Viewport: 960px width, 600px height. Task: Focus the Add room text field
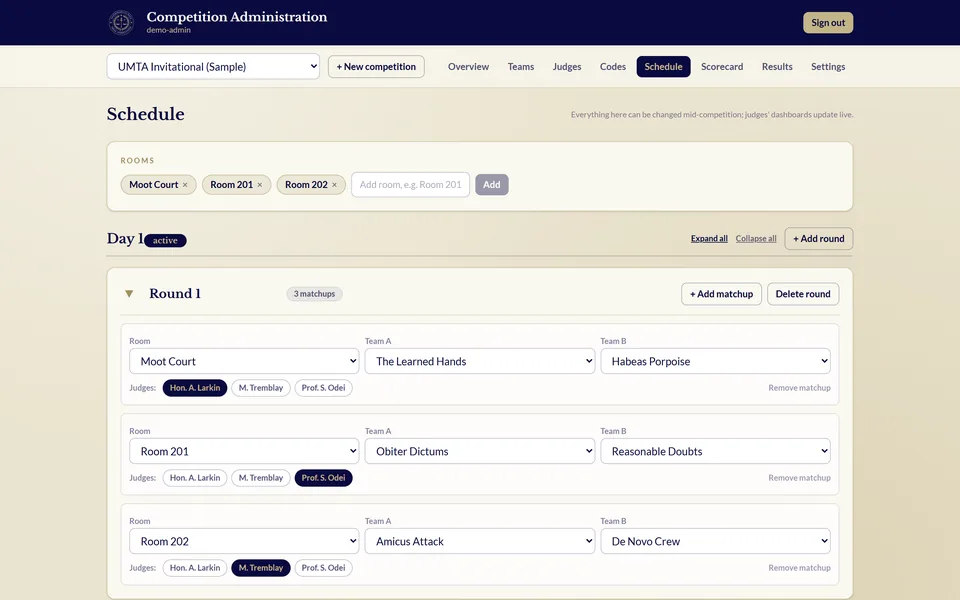(x=410, y=185)
